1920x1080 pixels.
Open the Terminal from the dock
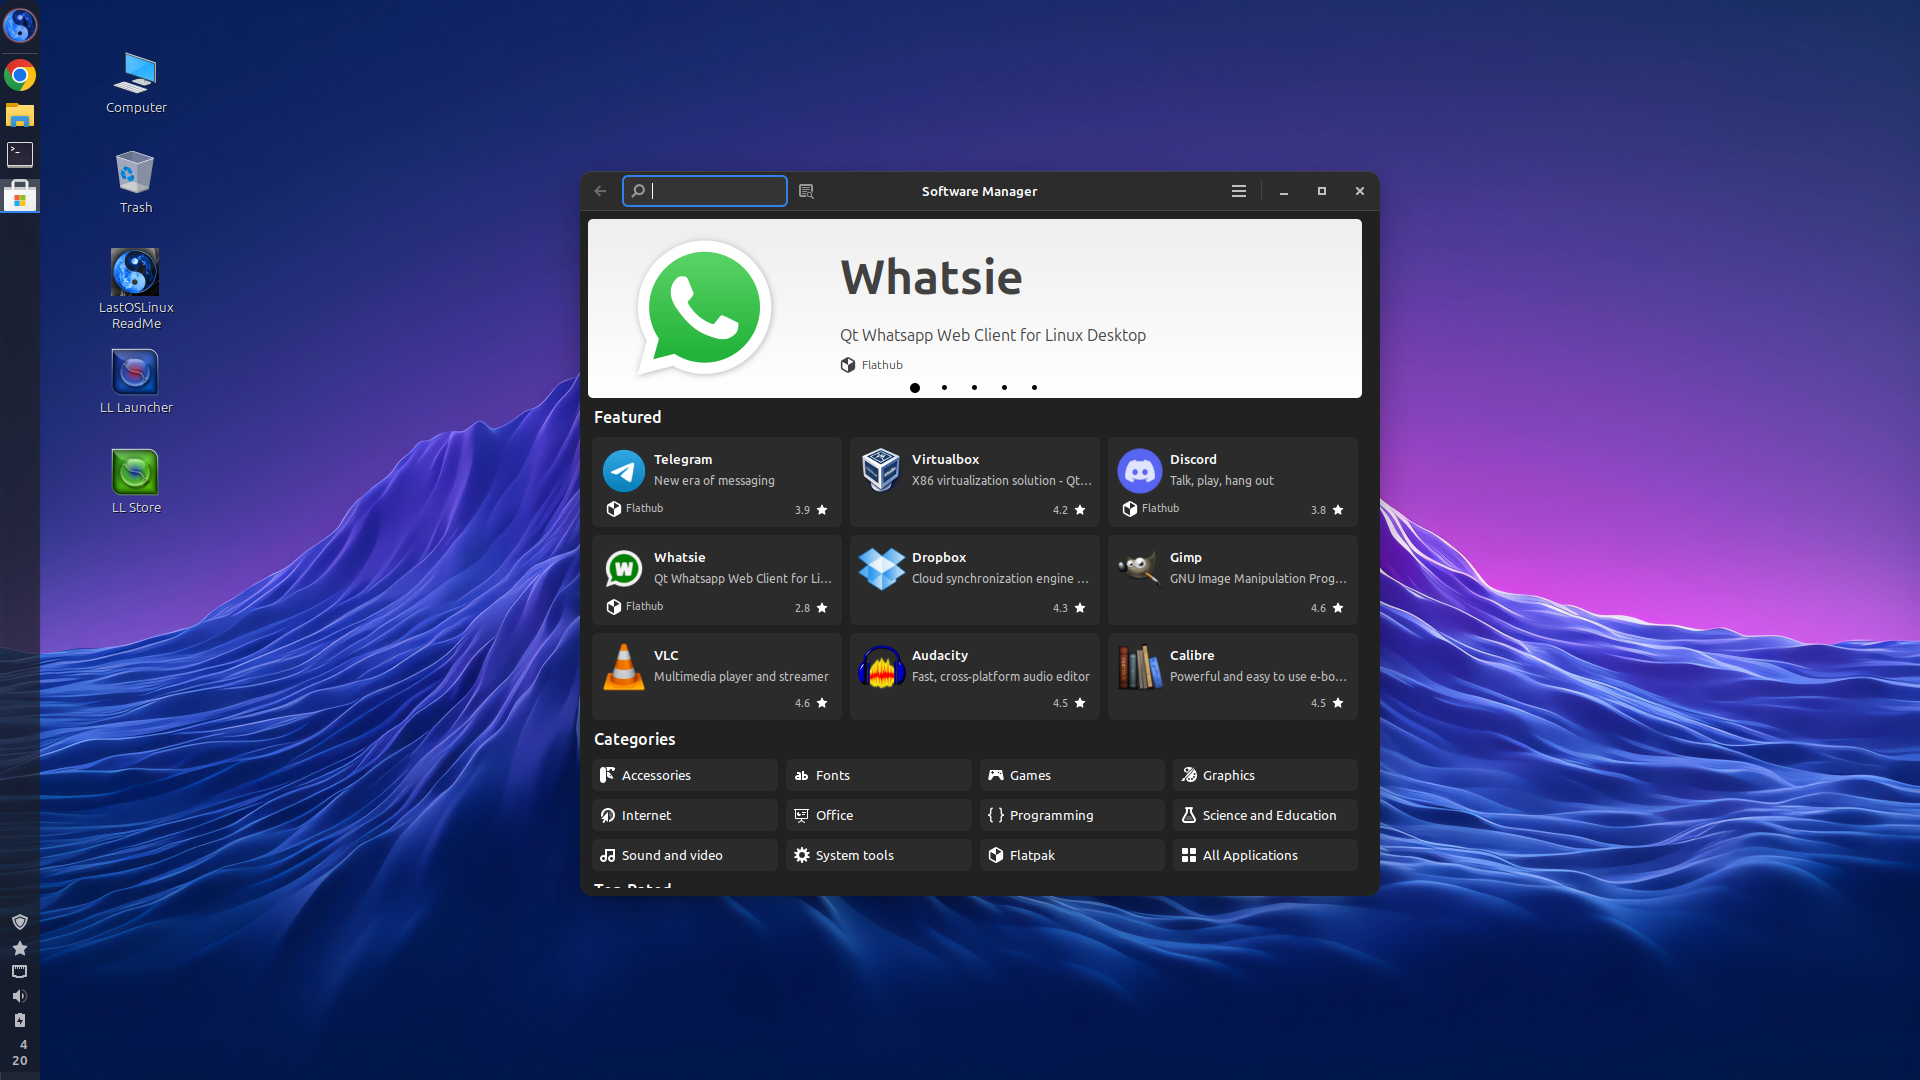tap(20, 154)
